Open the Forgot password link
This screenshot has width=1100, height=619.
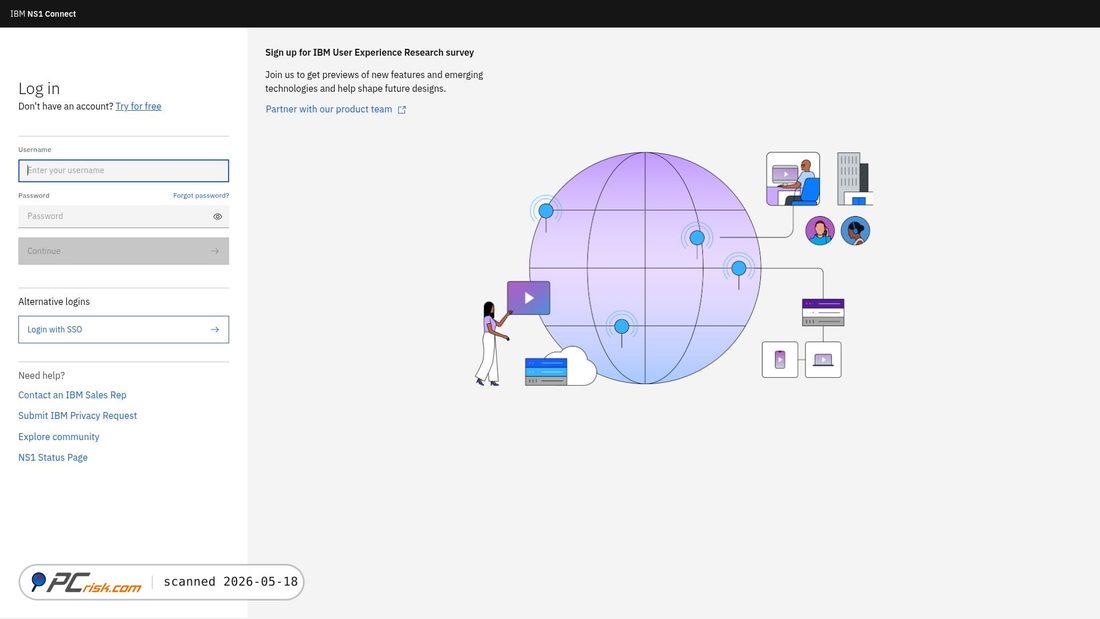tap(201, 196)
